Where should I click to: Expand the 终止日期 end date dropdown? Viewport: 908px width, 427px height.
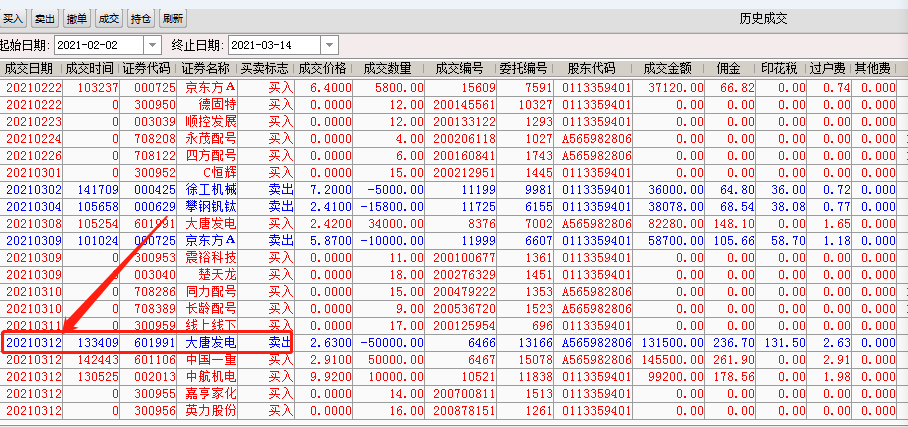point(328,45)
